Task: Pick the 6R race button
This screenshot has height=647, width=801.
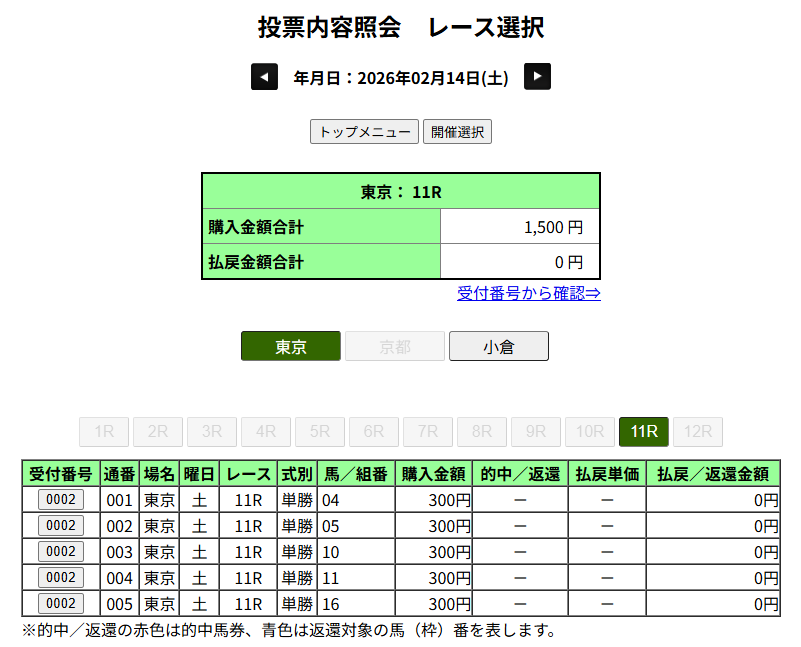Action: coord(374,432)
